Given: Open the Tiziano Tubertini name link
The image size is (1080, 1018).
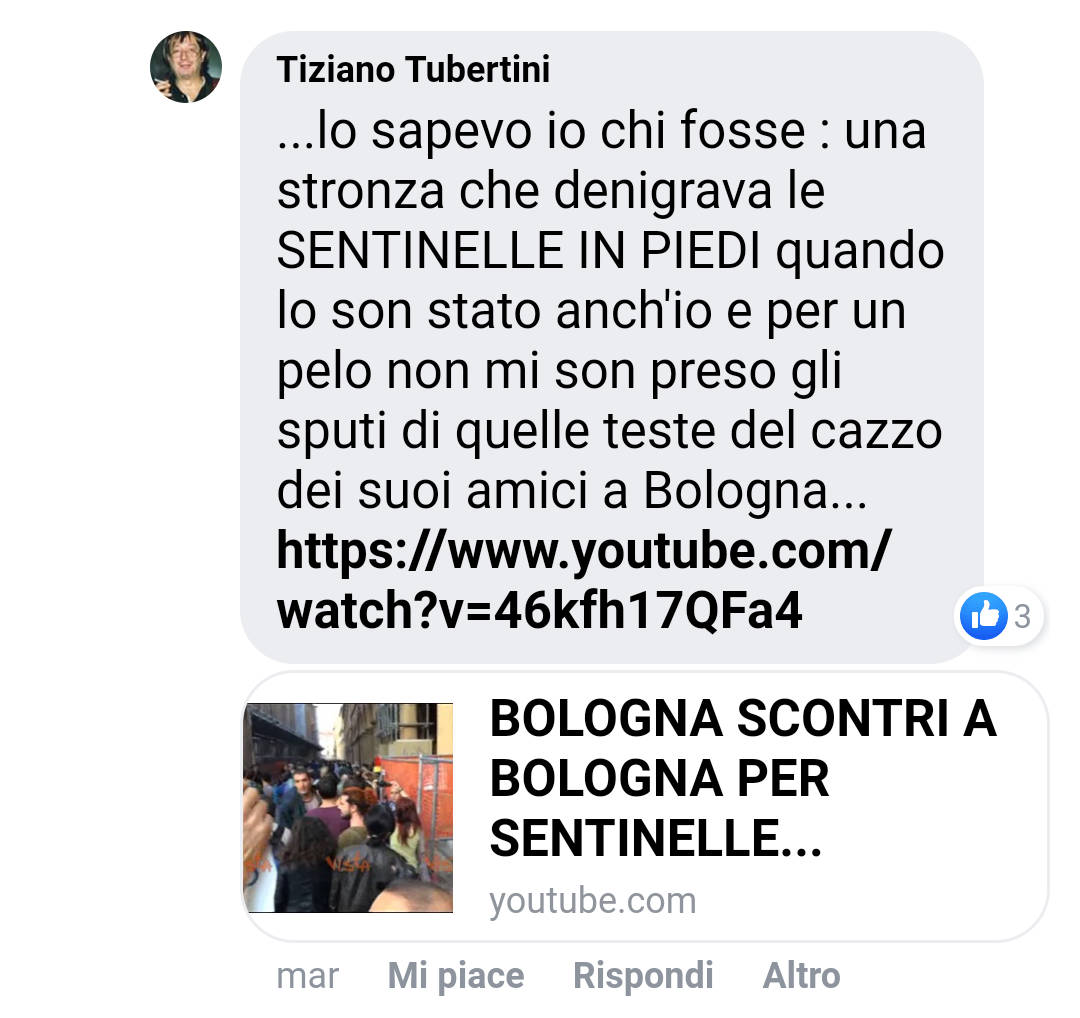Looking at the screenshot, I should click(x=413, y=70).
